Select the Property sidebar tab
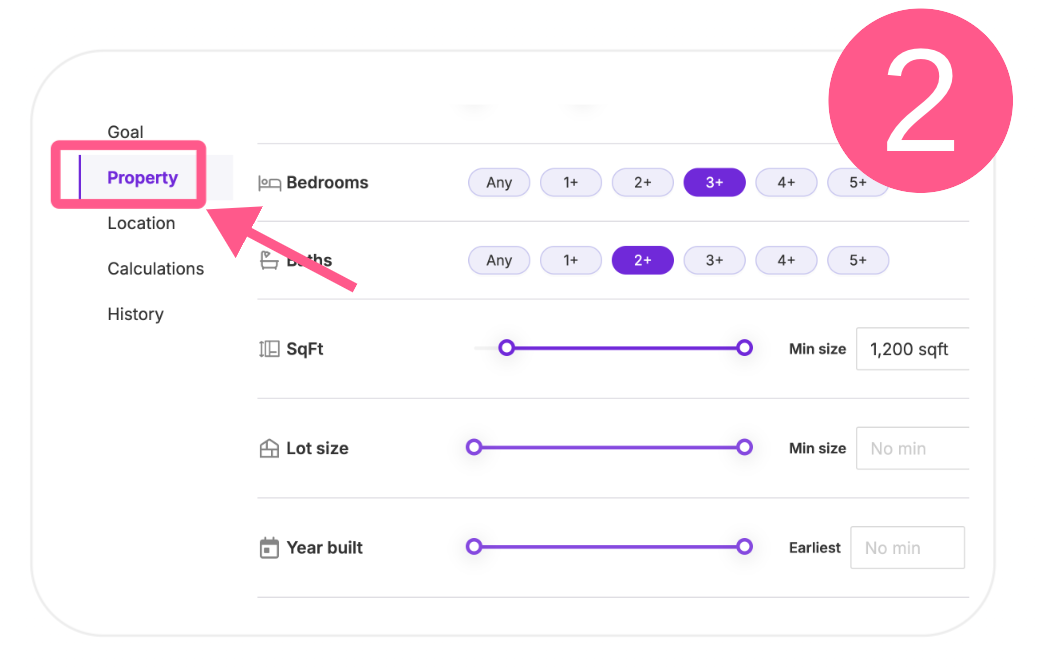This screenshot has width=1042, height=670. [x=142, y=177]
